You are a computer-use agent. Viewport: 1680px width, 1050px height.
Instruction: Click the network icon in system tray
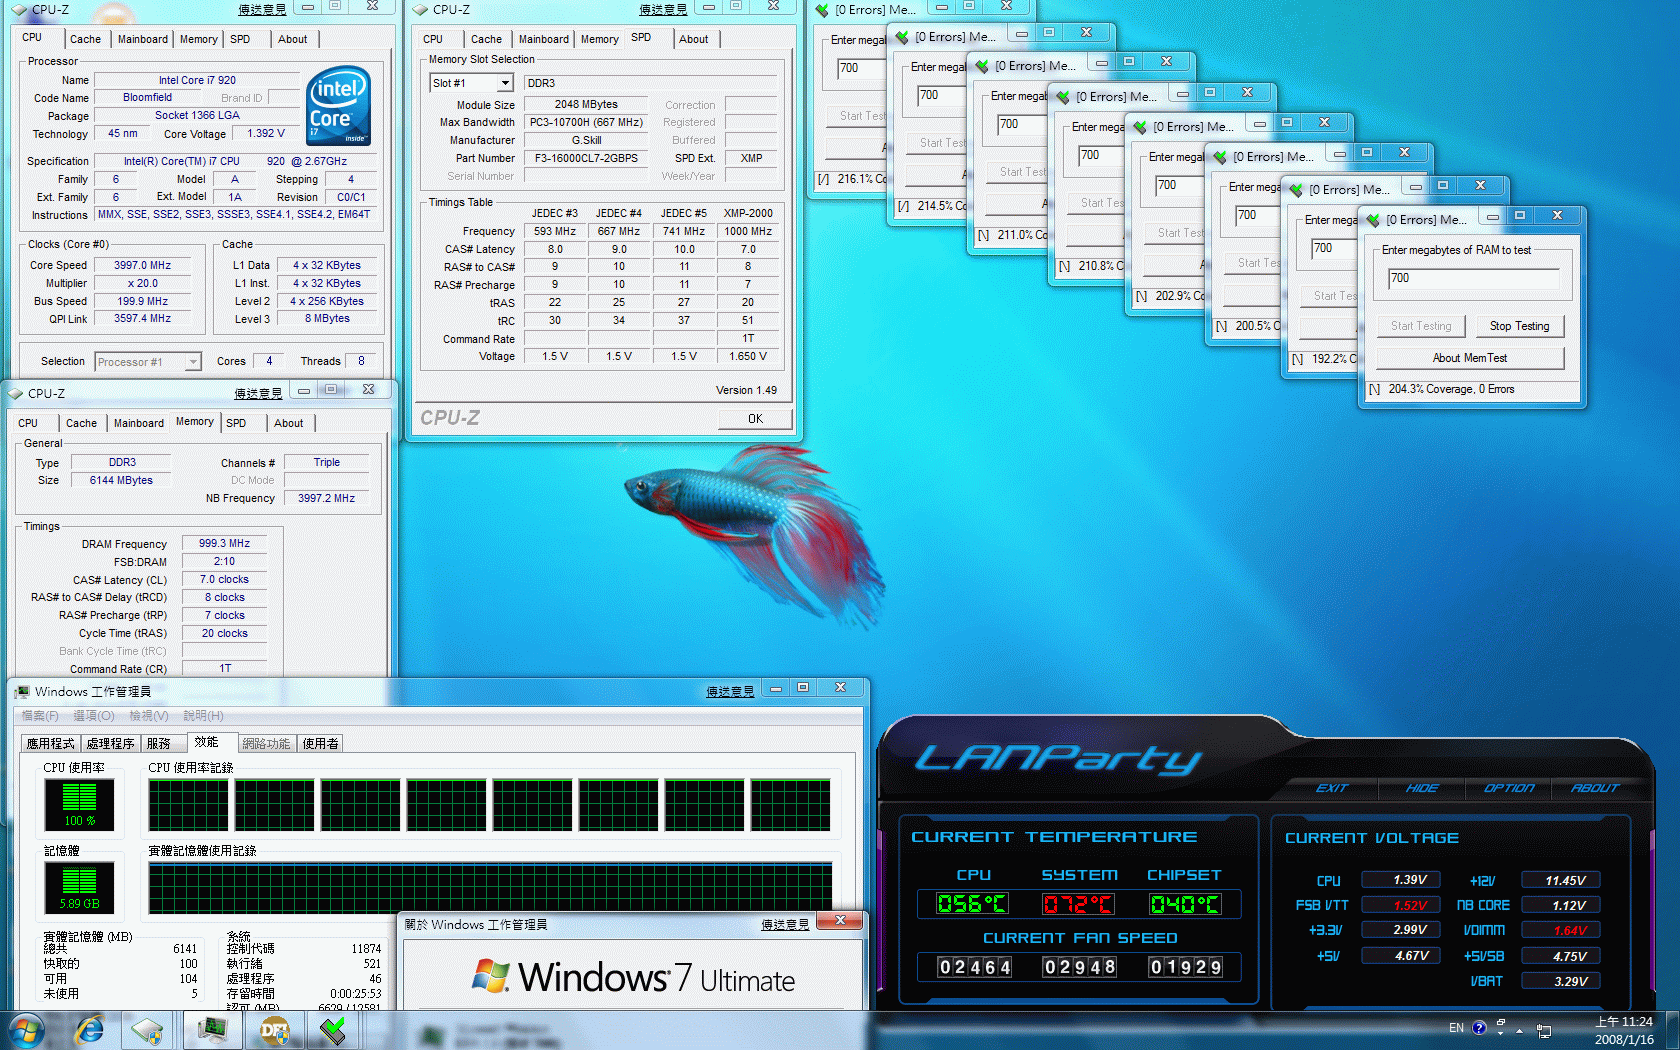[1544, 1030]
